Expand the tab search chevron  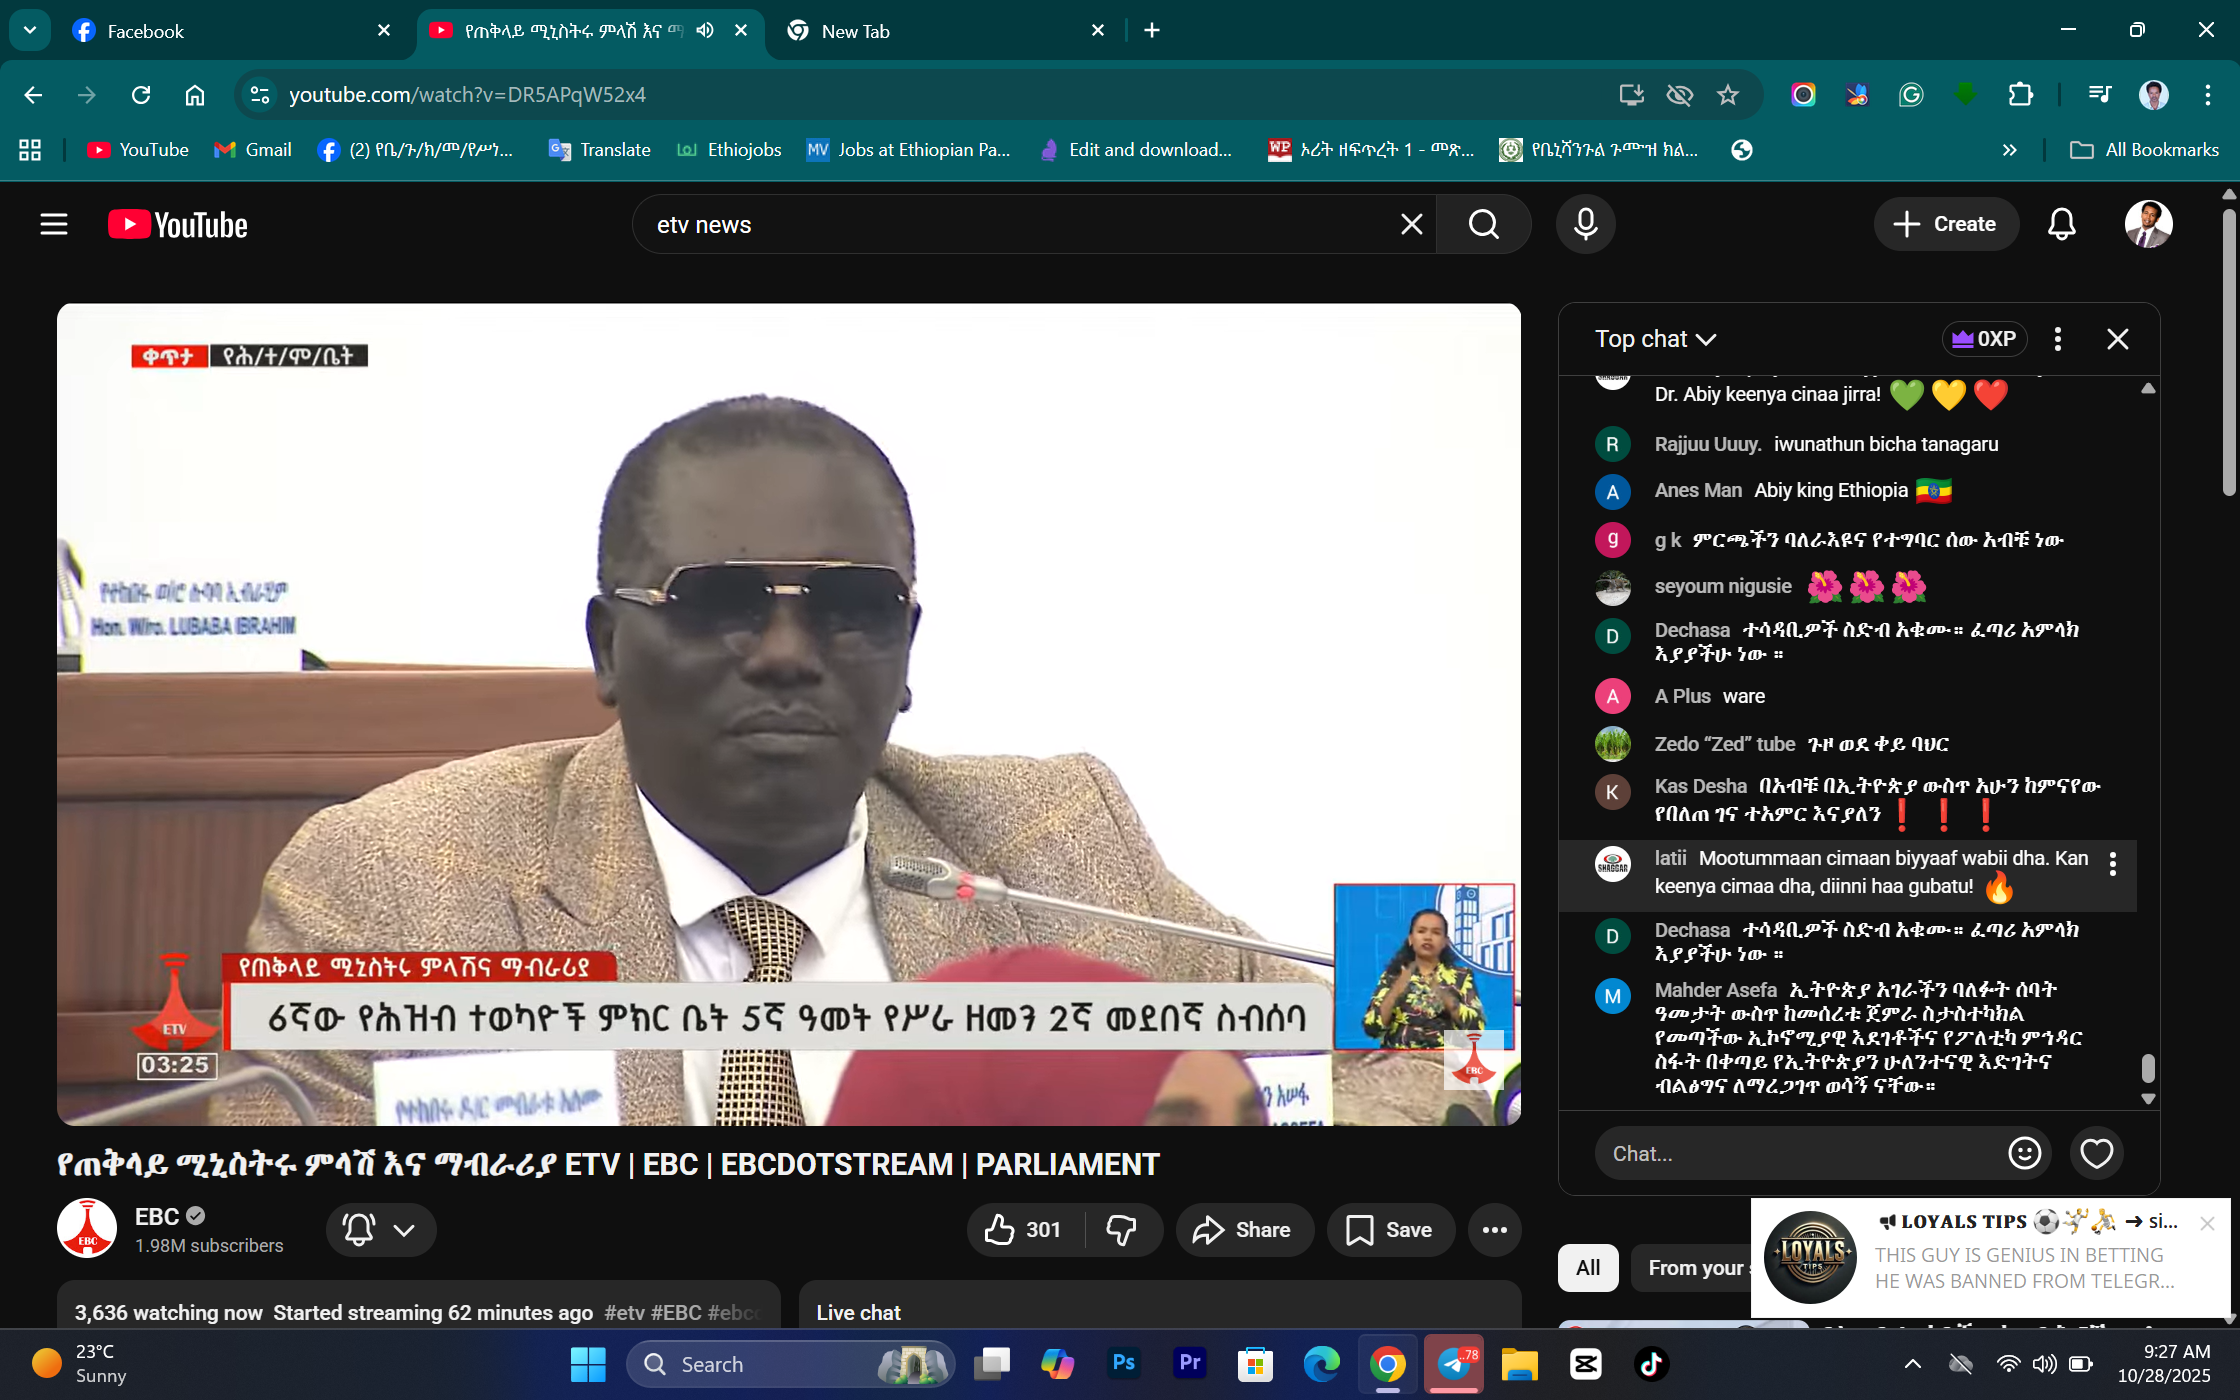pyautogui.click(x=30, y=30)
